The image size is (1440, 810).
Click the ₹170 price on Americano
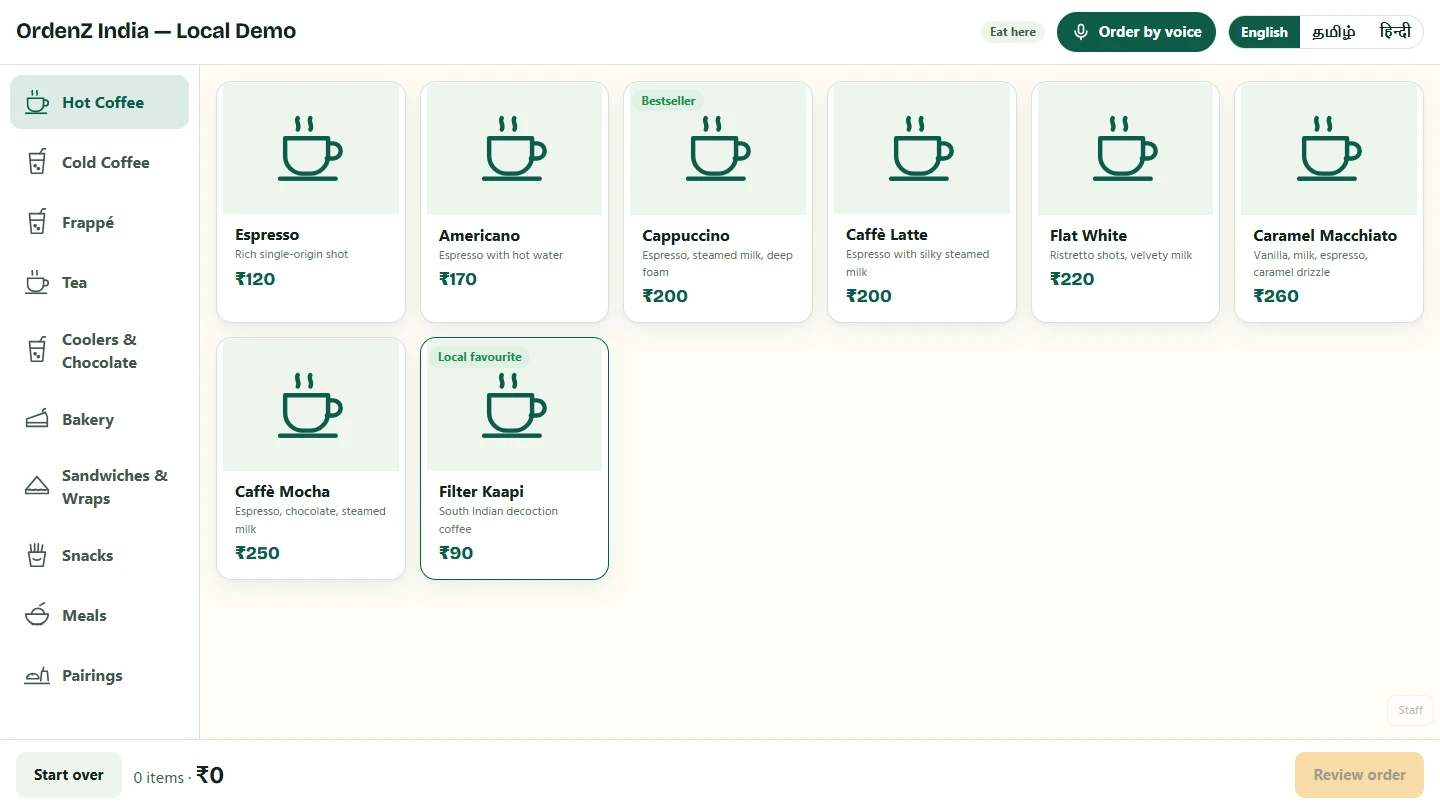click(x=458, y=279)
